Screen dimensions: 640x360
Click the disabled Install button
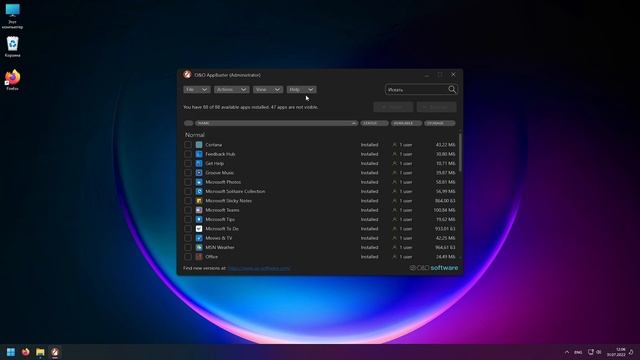393,107
